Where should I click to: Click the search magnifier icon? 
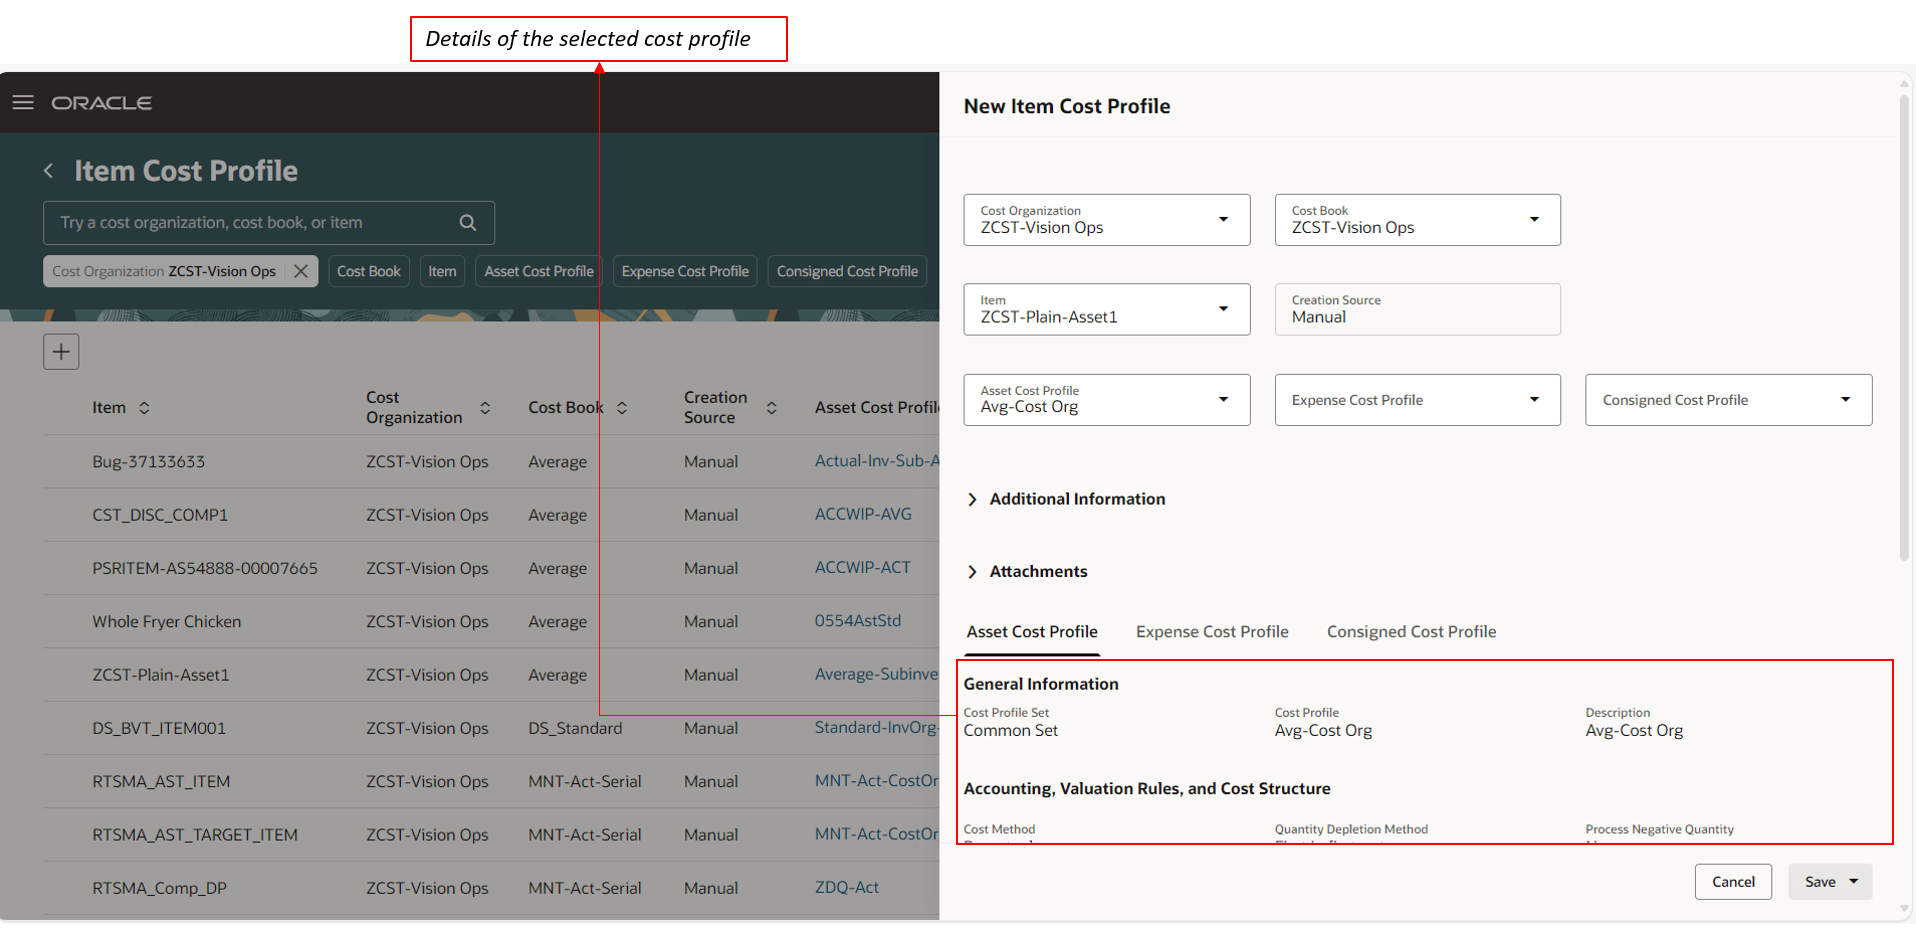tap(468, 223)
